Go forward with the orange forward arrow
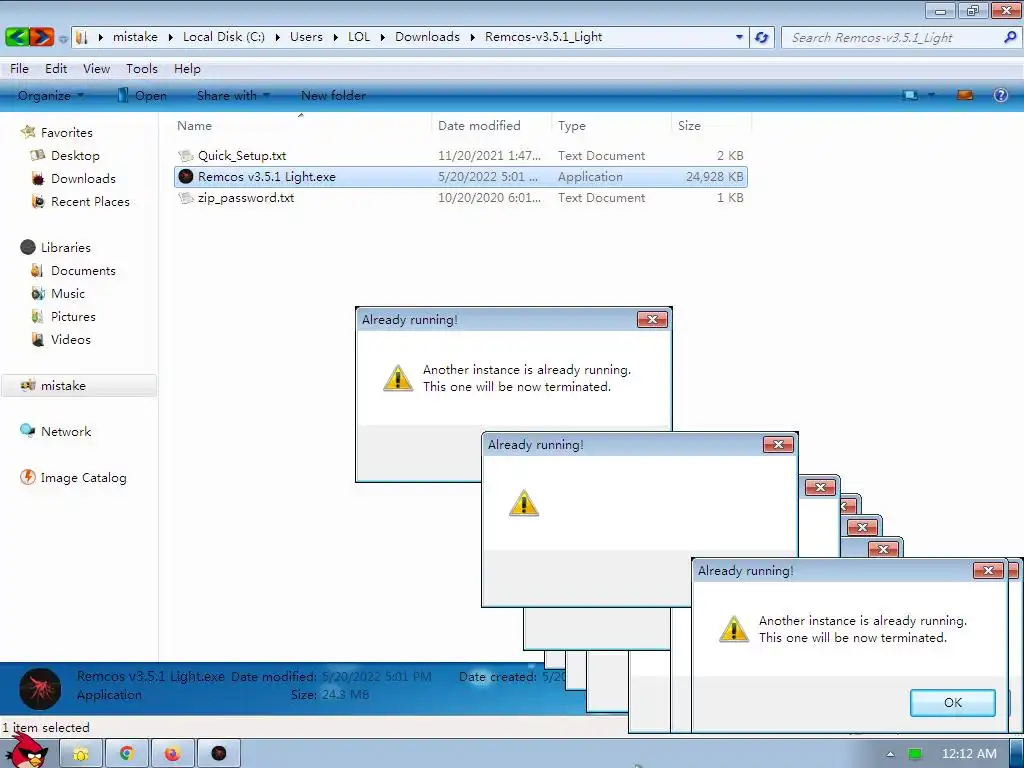This screenshot has height=768, width=1024. pyautogui.click(x=42, y=37)
